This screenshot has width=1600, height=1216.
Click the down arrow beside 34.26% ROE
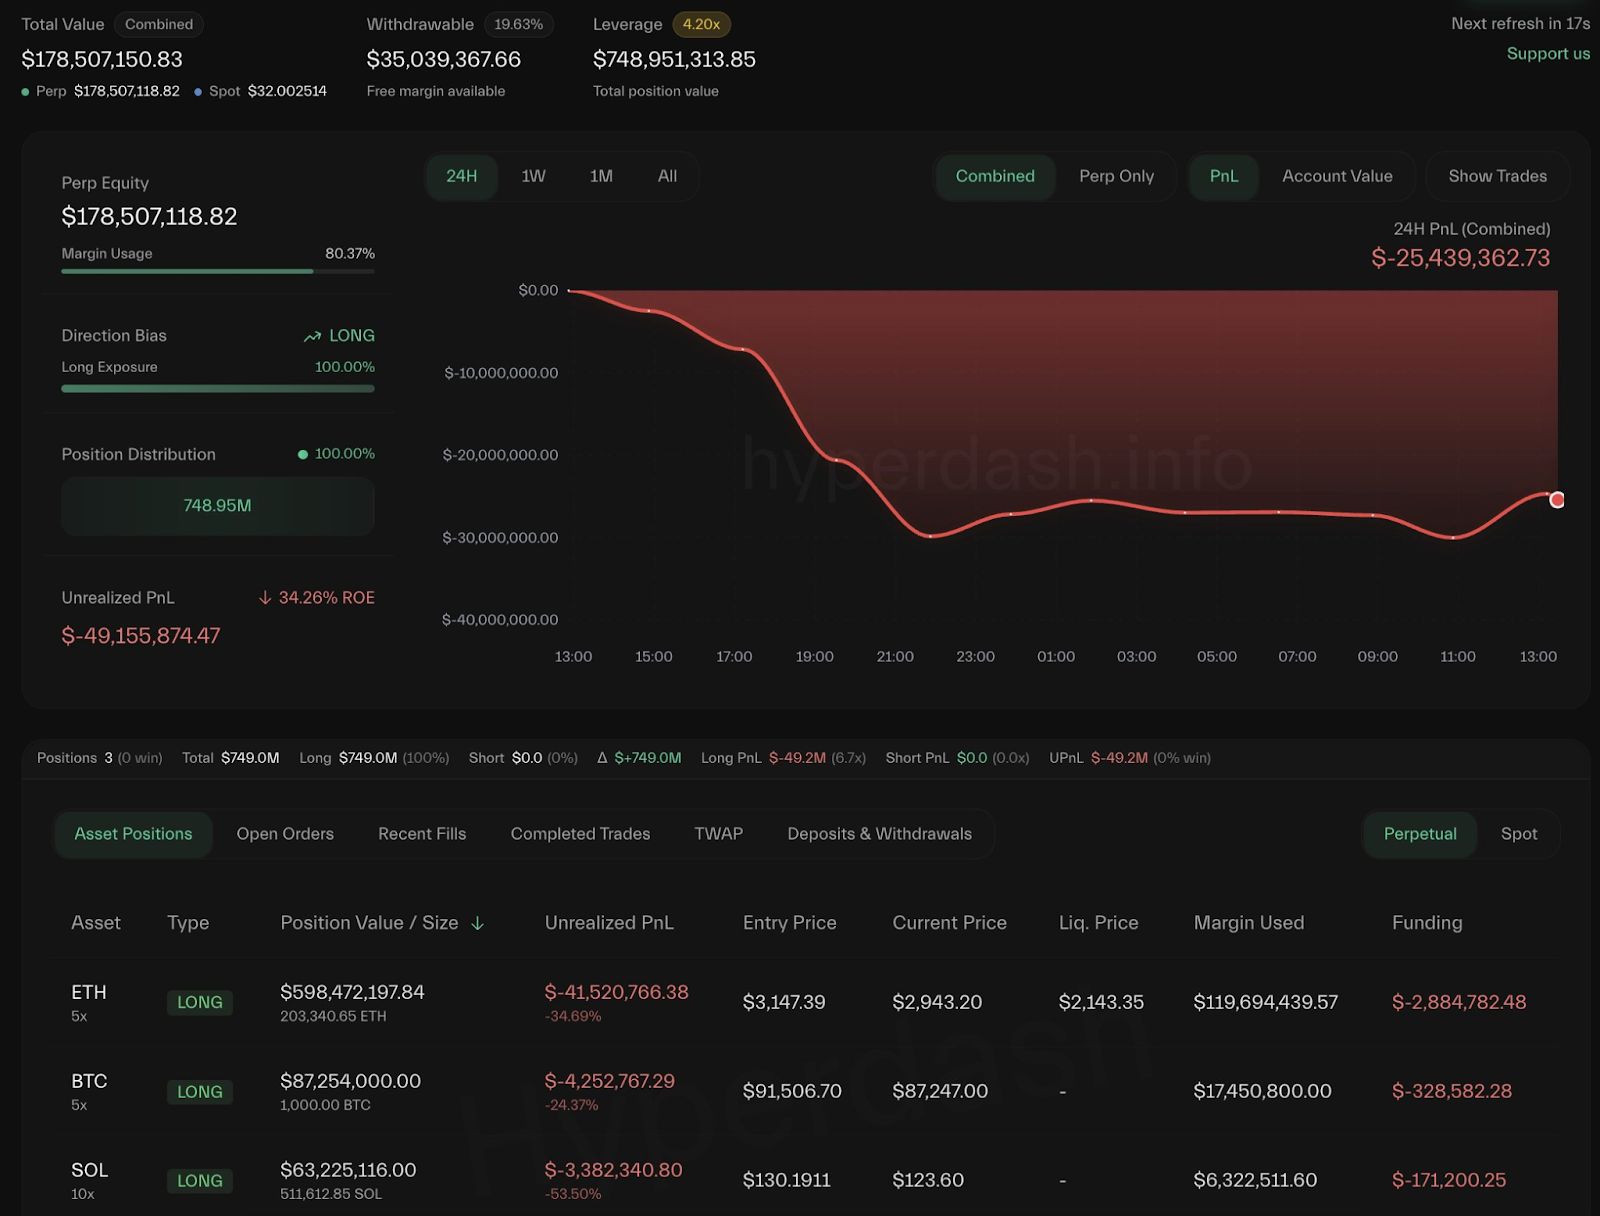tap(265, 597)
